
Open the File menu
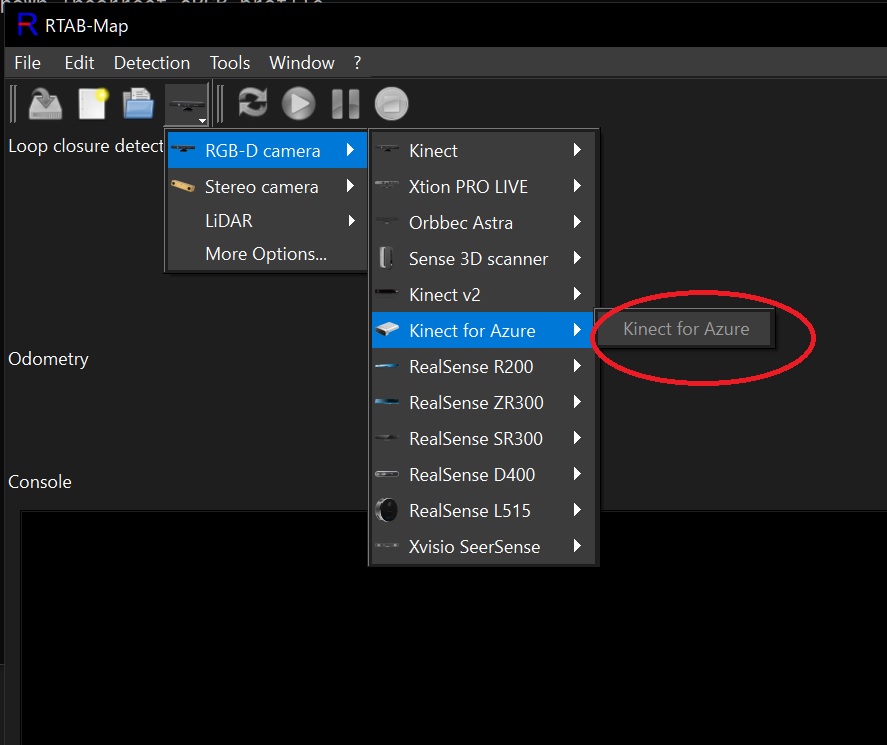click(27, 63)
